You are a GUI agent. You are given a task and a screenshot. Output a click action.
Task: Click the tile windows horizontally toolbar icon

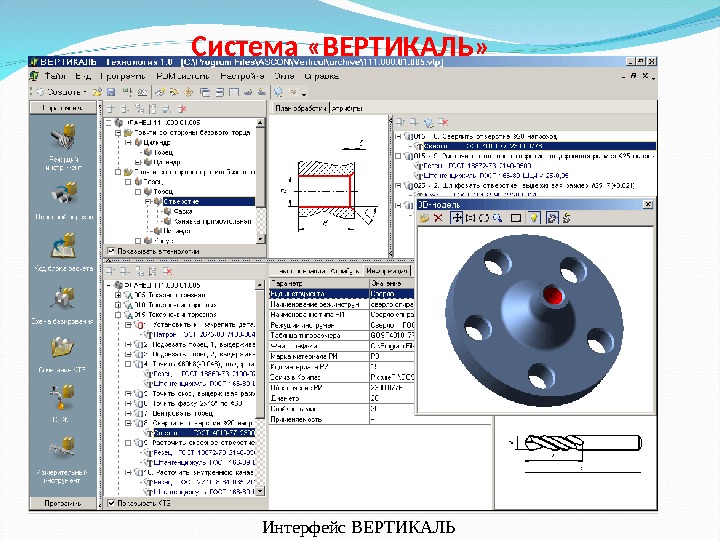(x=220, y=92)
